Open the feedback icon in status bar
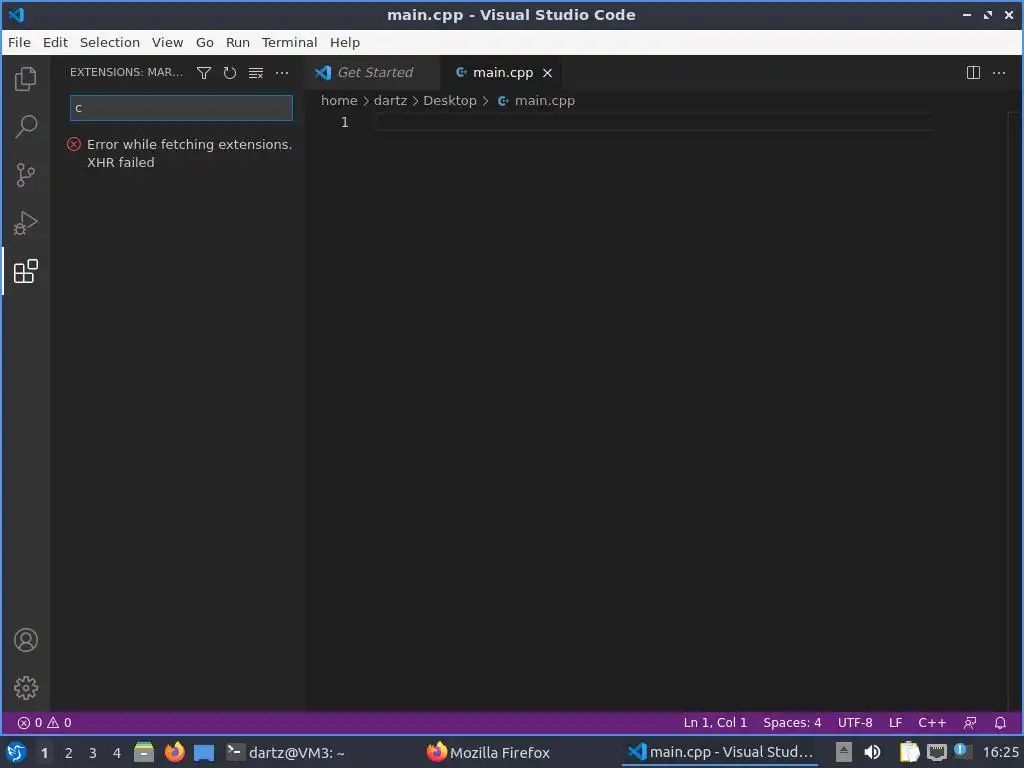This screenshot has height=768, width=1024. (970, 722)
